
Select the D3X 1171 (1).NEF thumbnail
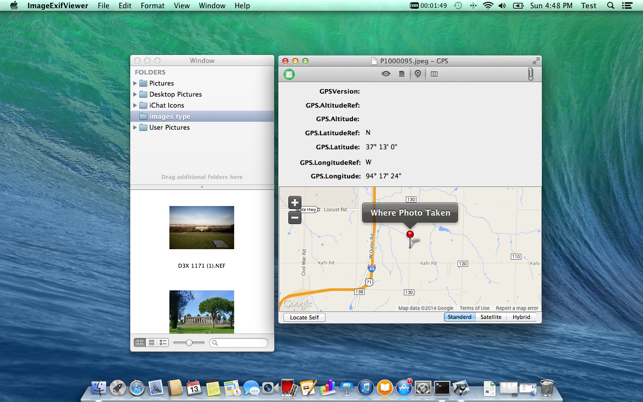202,228
